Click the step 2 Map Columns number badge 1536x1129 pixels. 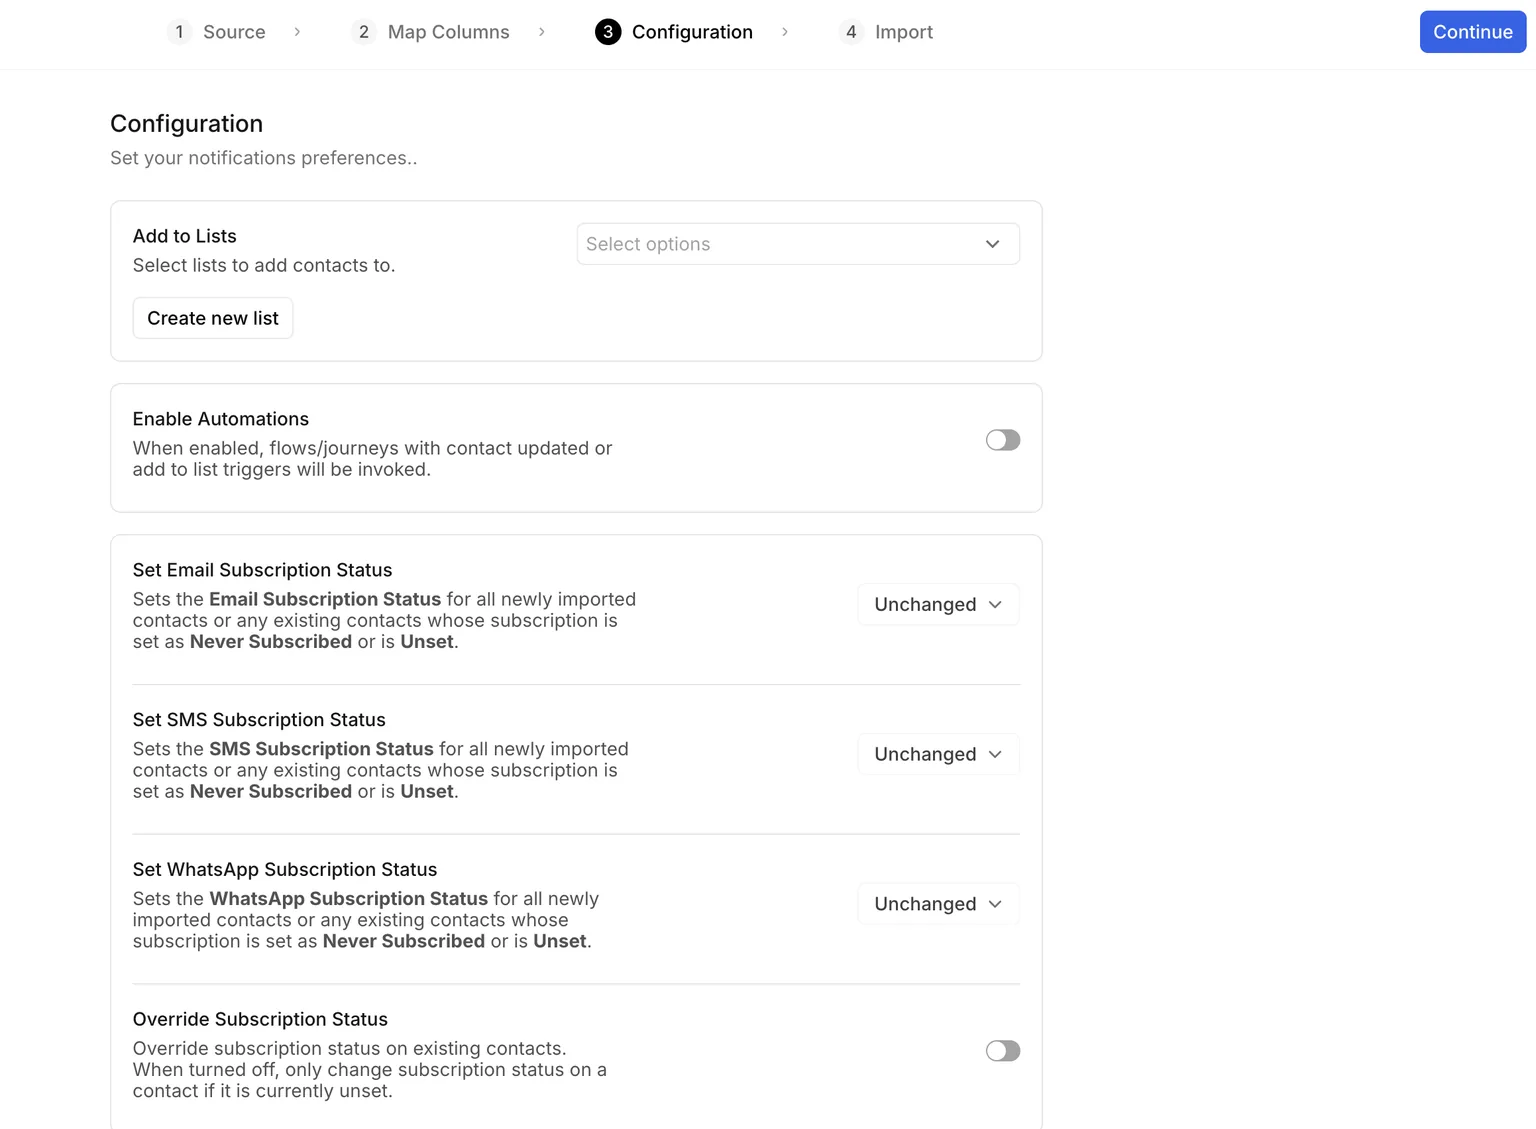pos(364,32)
